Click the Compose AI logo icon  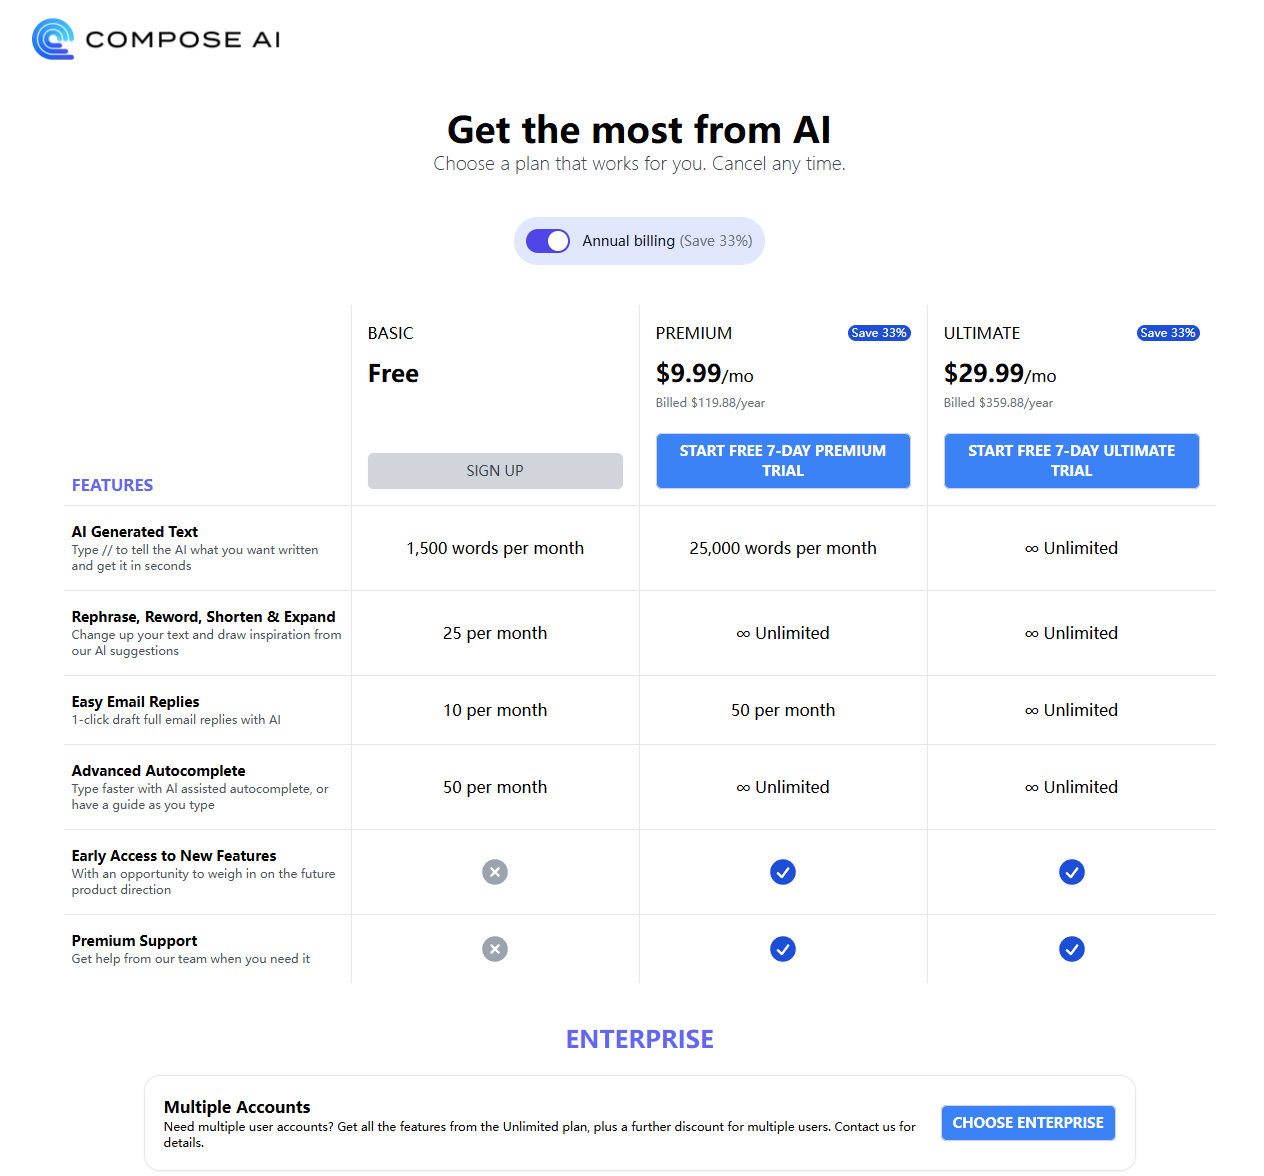[53, 39]
